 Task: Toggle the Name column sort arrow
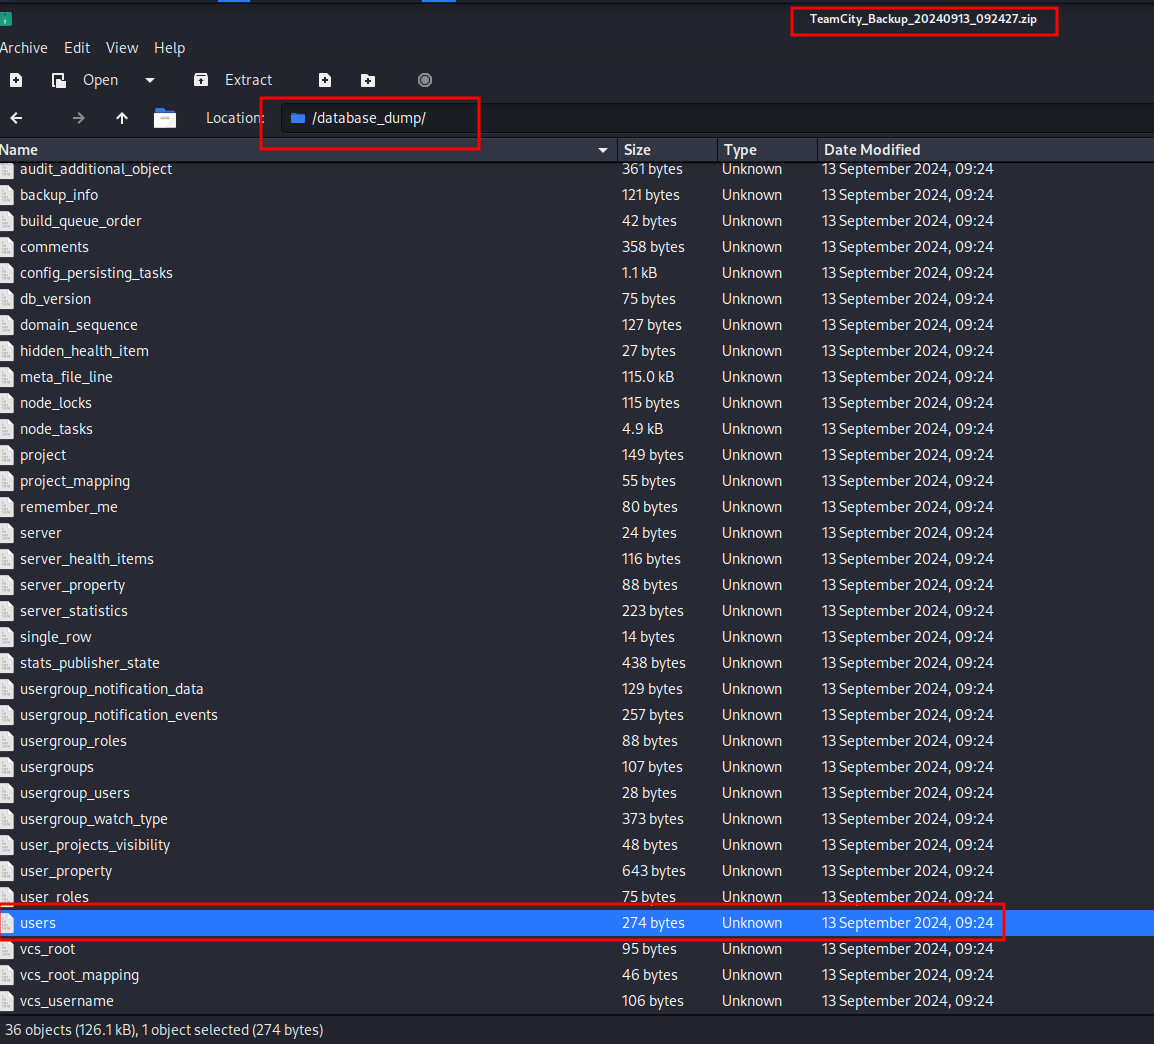pos(603,151)
